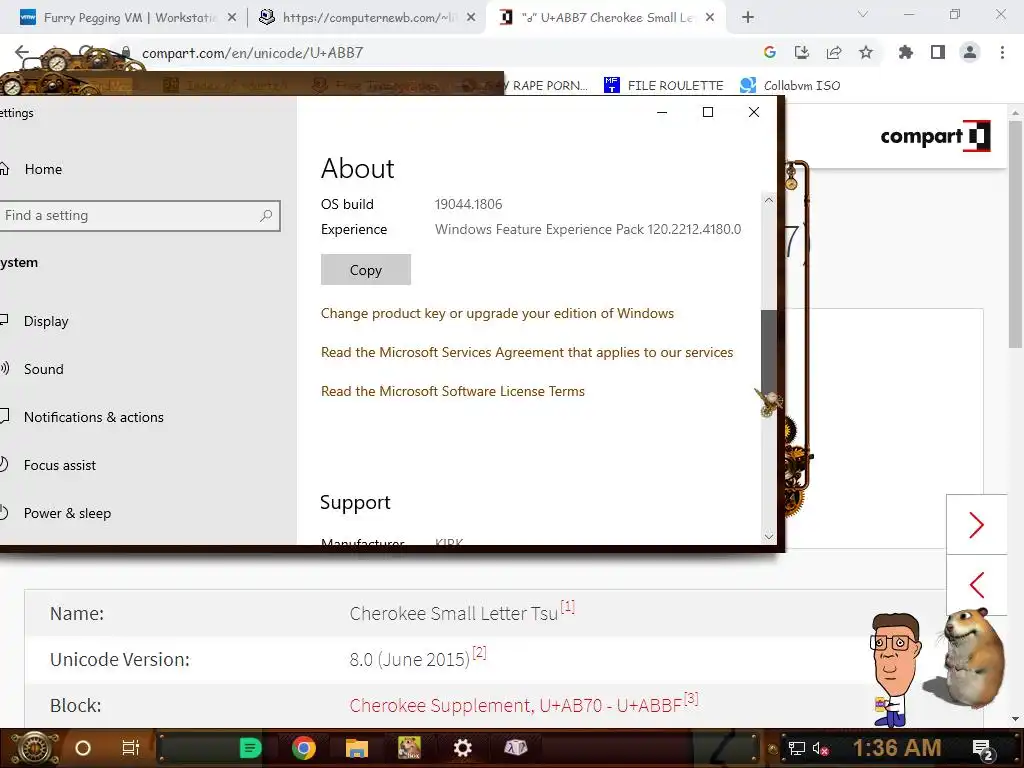Click the steampunk Start button
This screenshot has width=1024, height=768.
[34, 748]
